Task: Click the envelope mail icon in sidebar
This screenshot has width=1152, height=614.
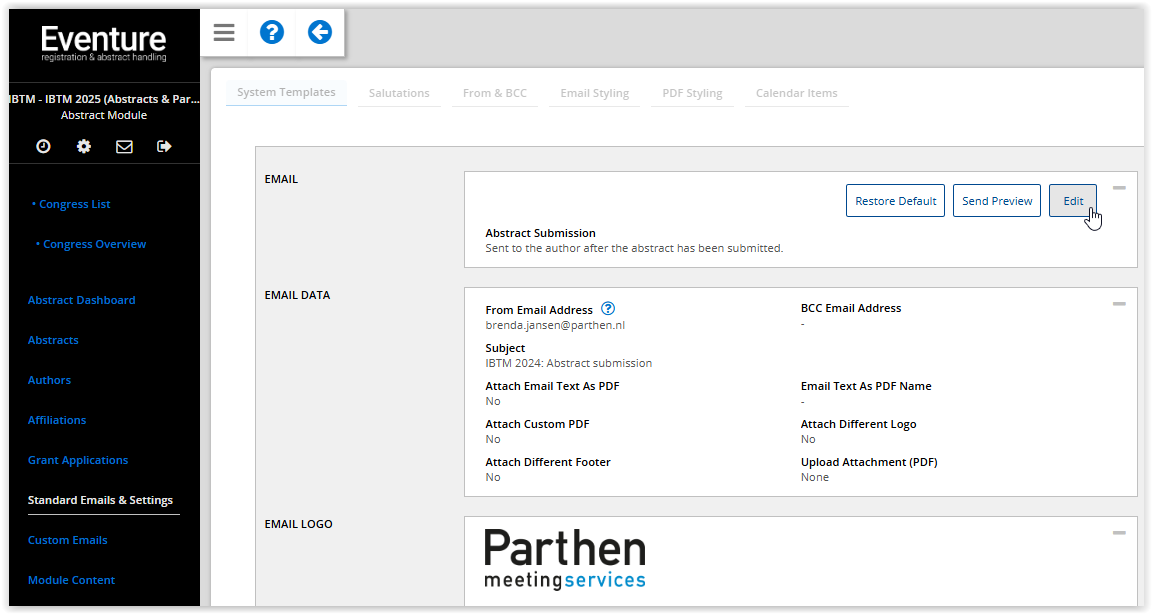Action: click(124, 146)
